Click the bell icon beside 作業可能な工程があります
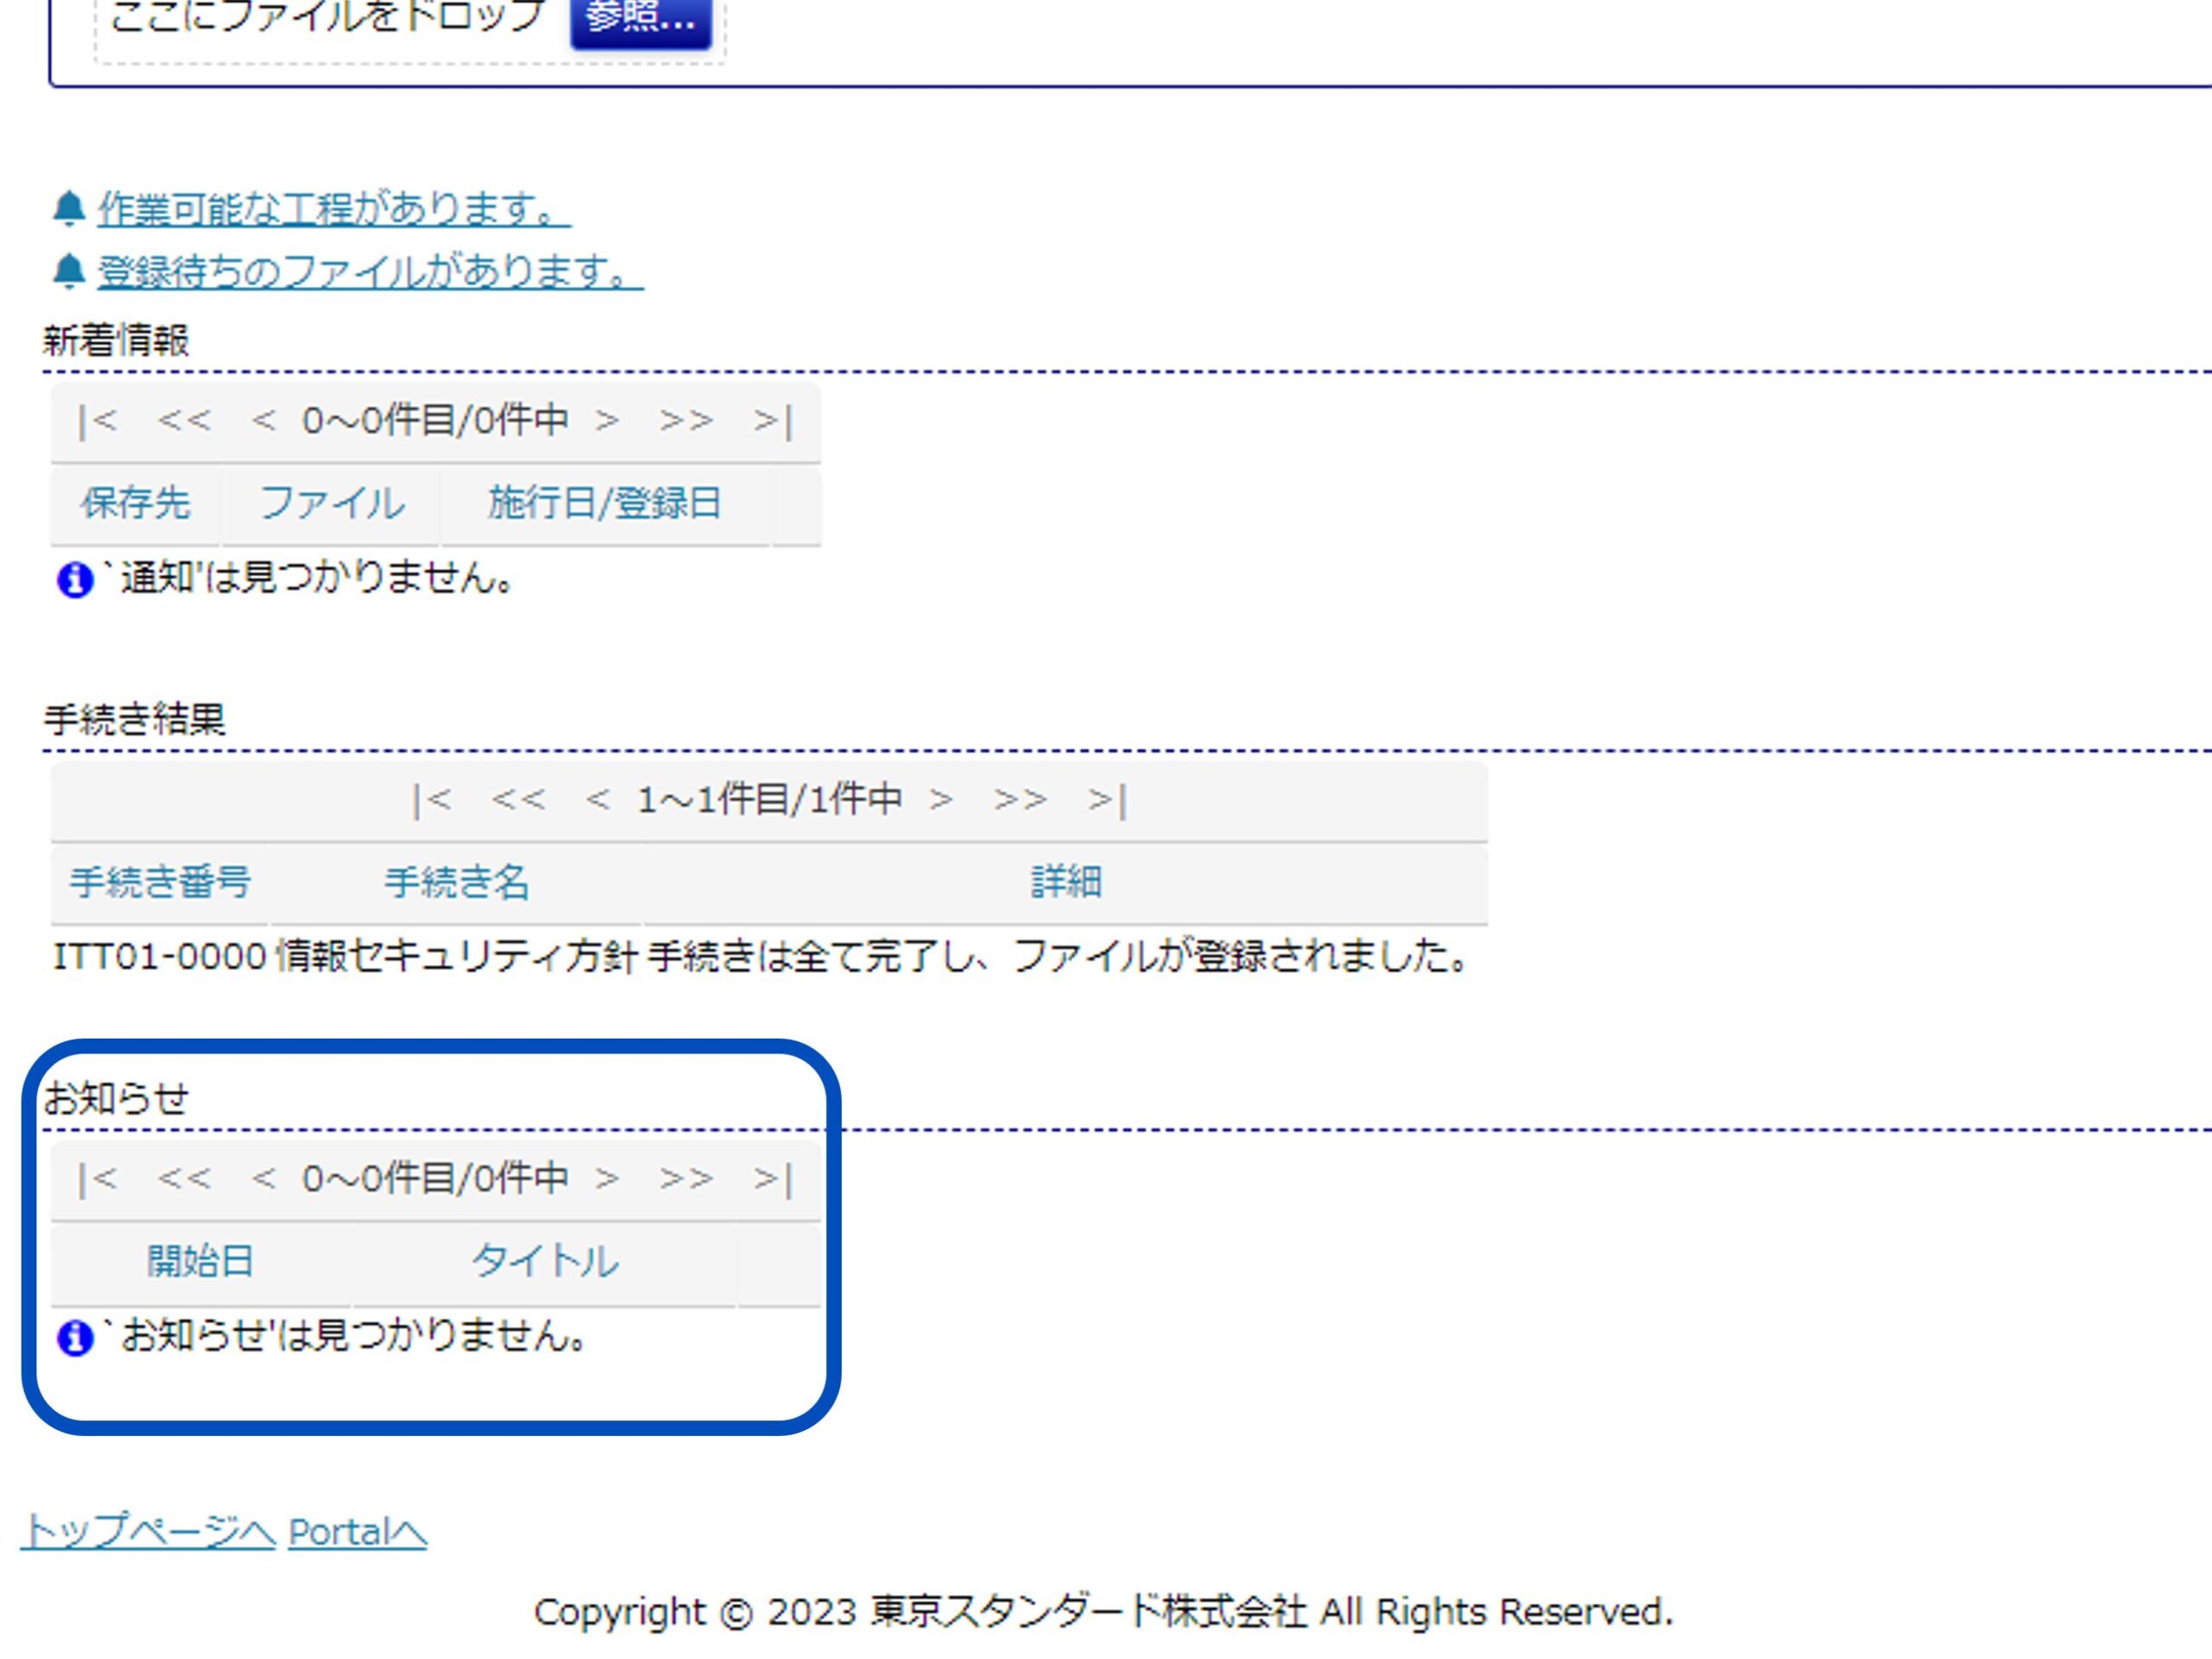This screenshot has width=2212, height=1659. point(68,209)
